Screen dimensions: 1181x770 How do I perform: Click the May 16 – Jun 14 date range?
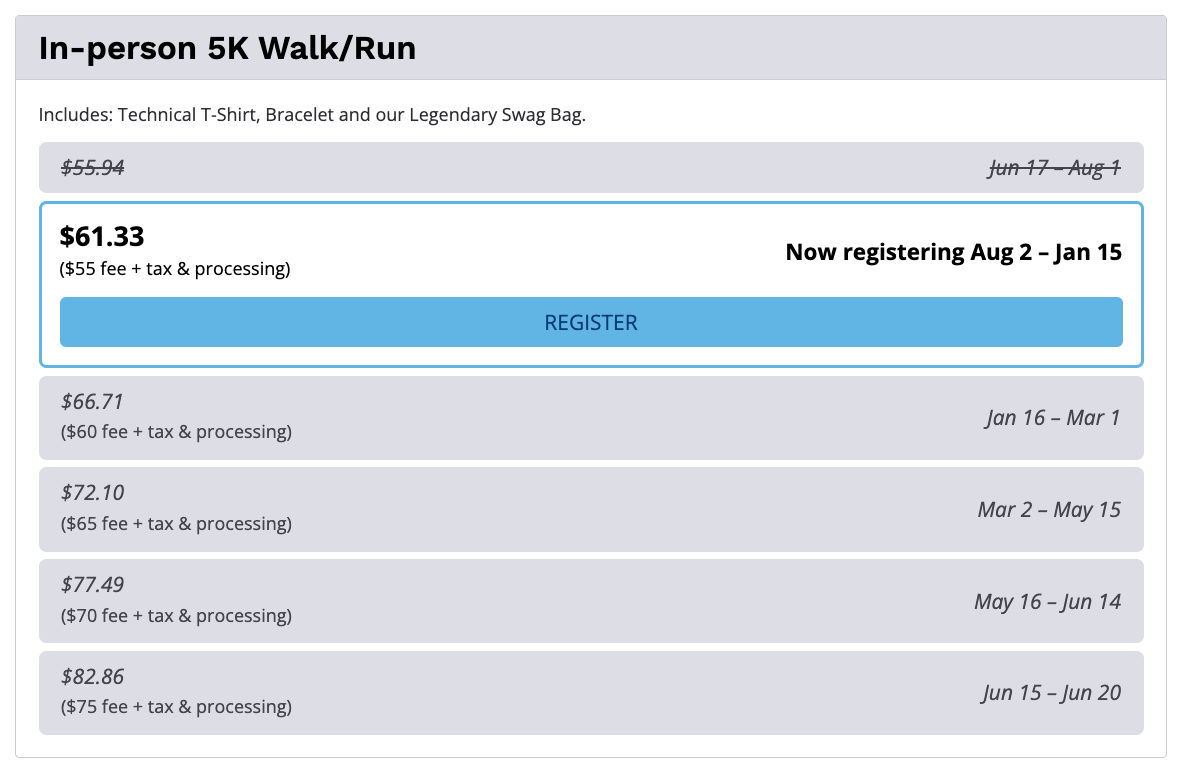point(1047,602)
